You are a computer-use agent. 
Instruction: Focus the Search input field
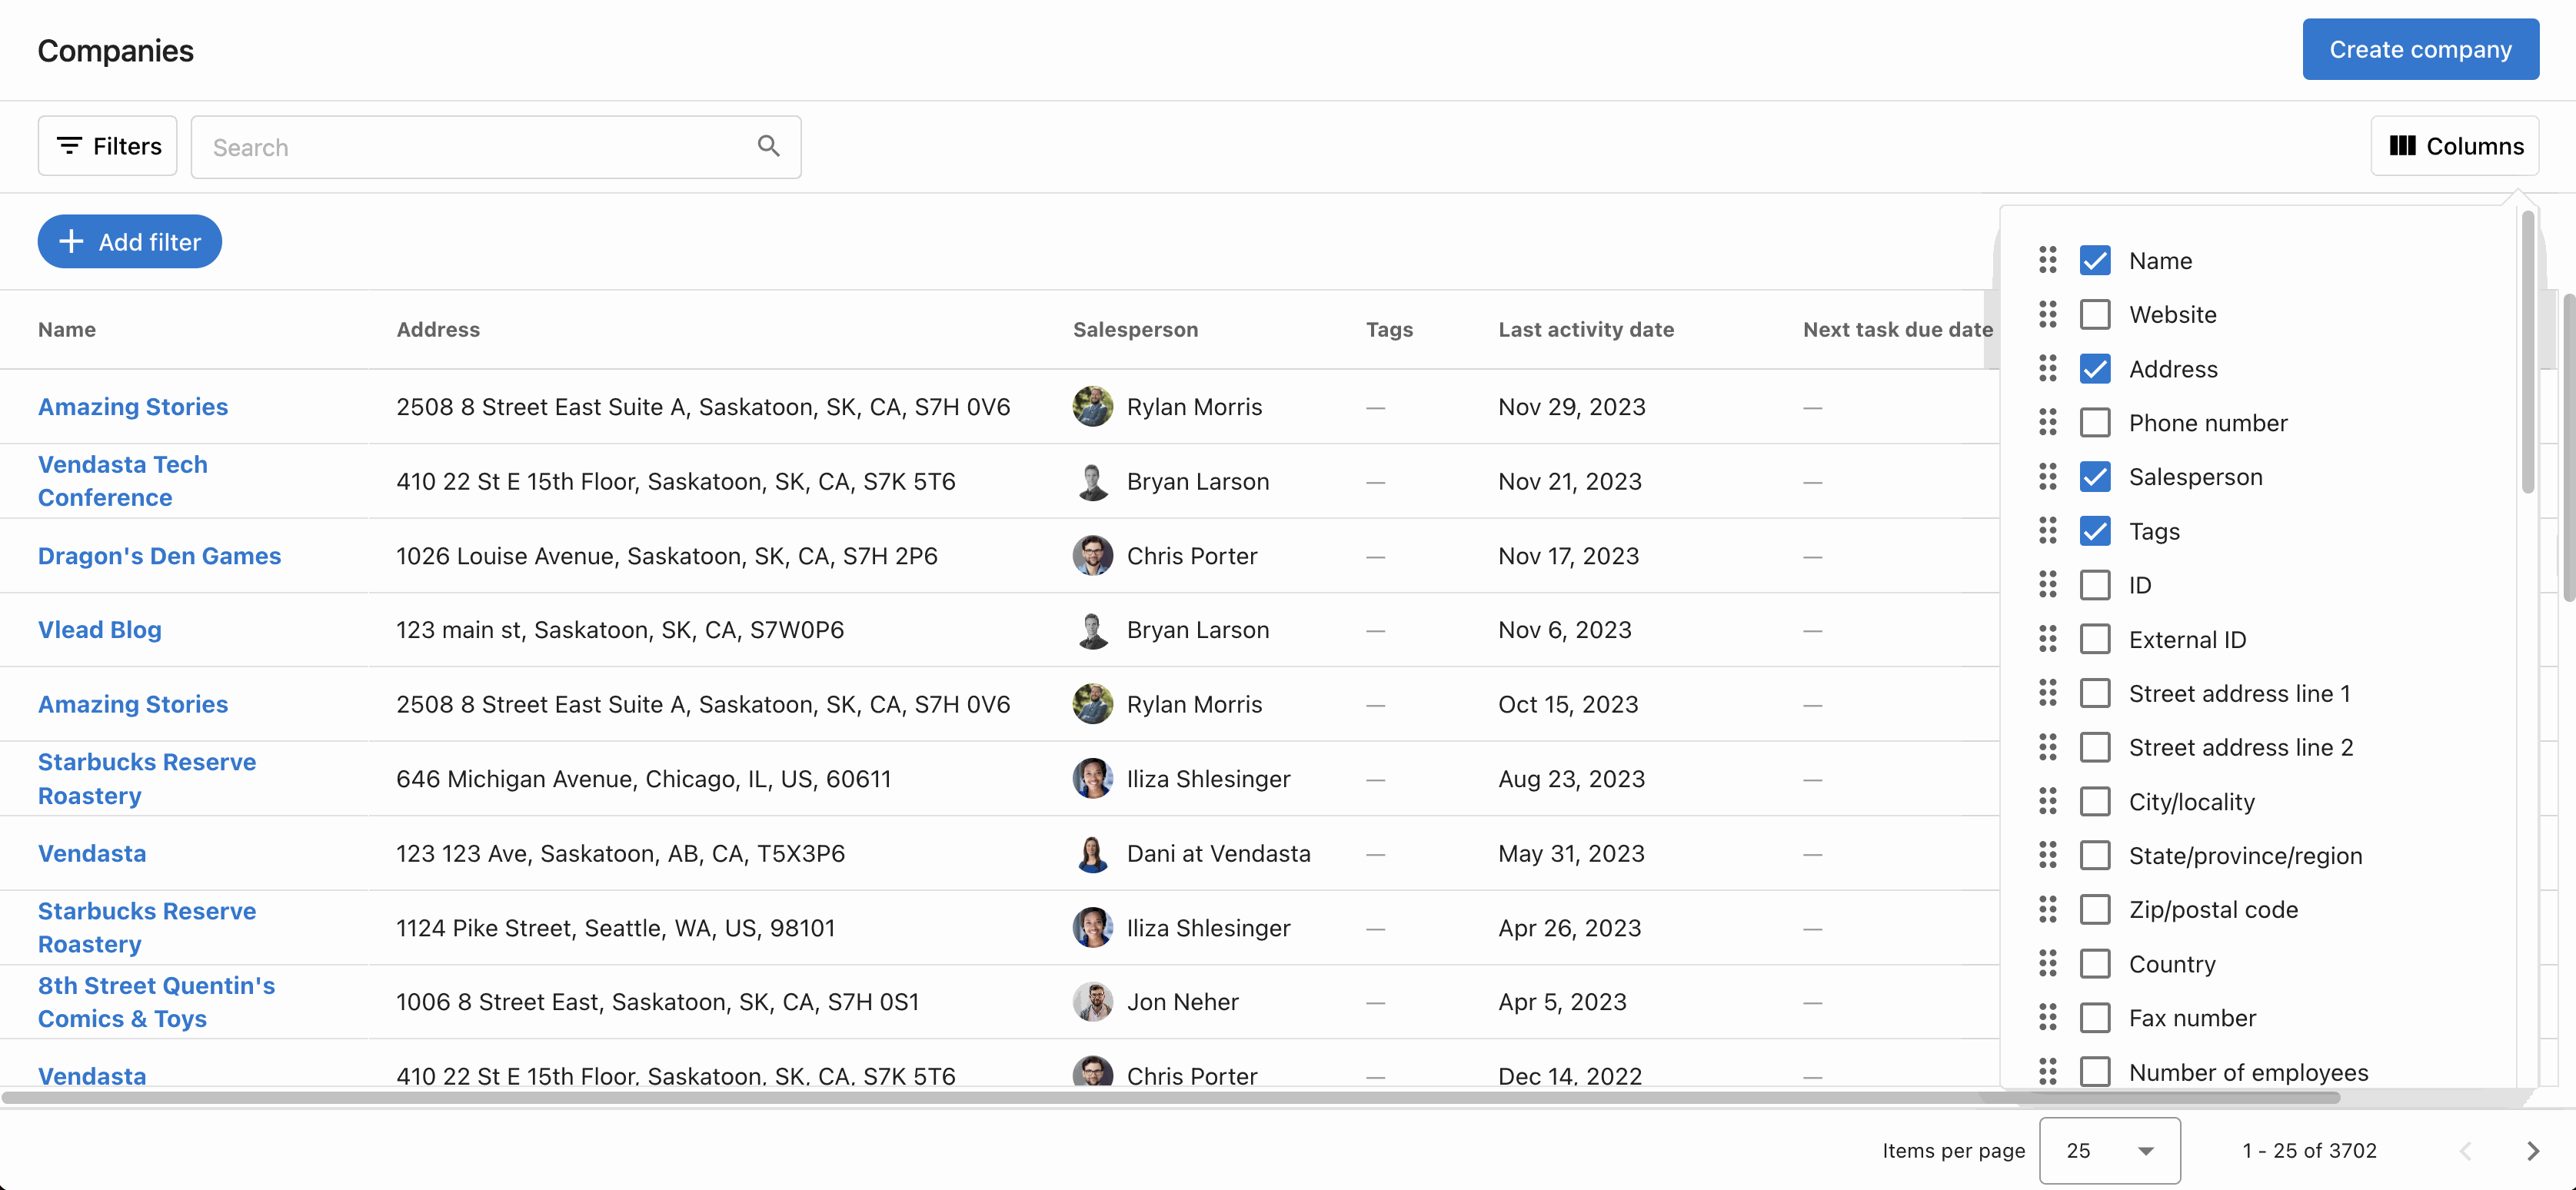[496, 147]
